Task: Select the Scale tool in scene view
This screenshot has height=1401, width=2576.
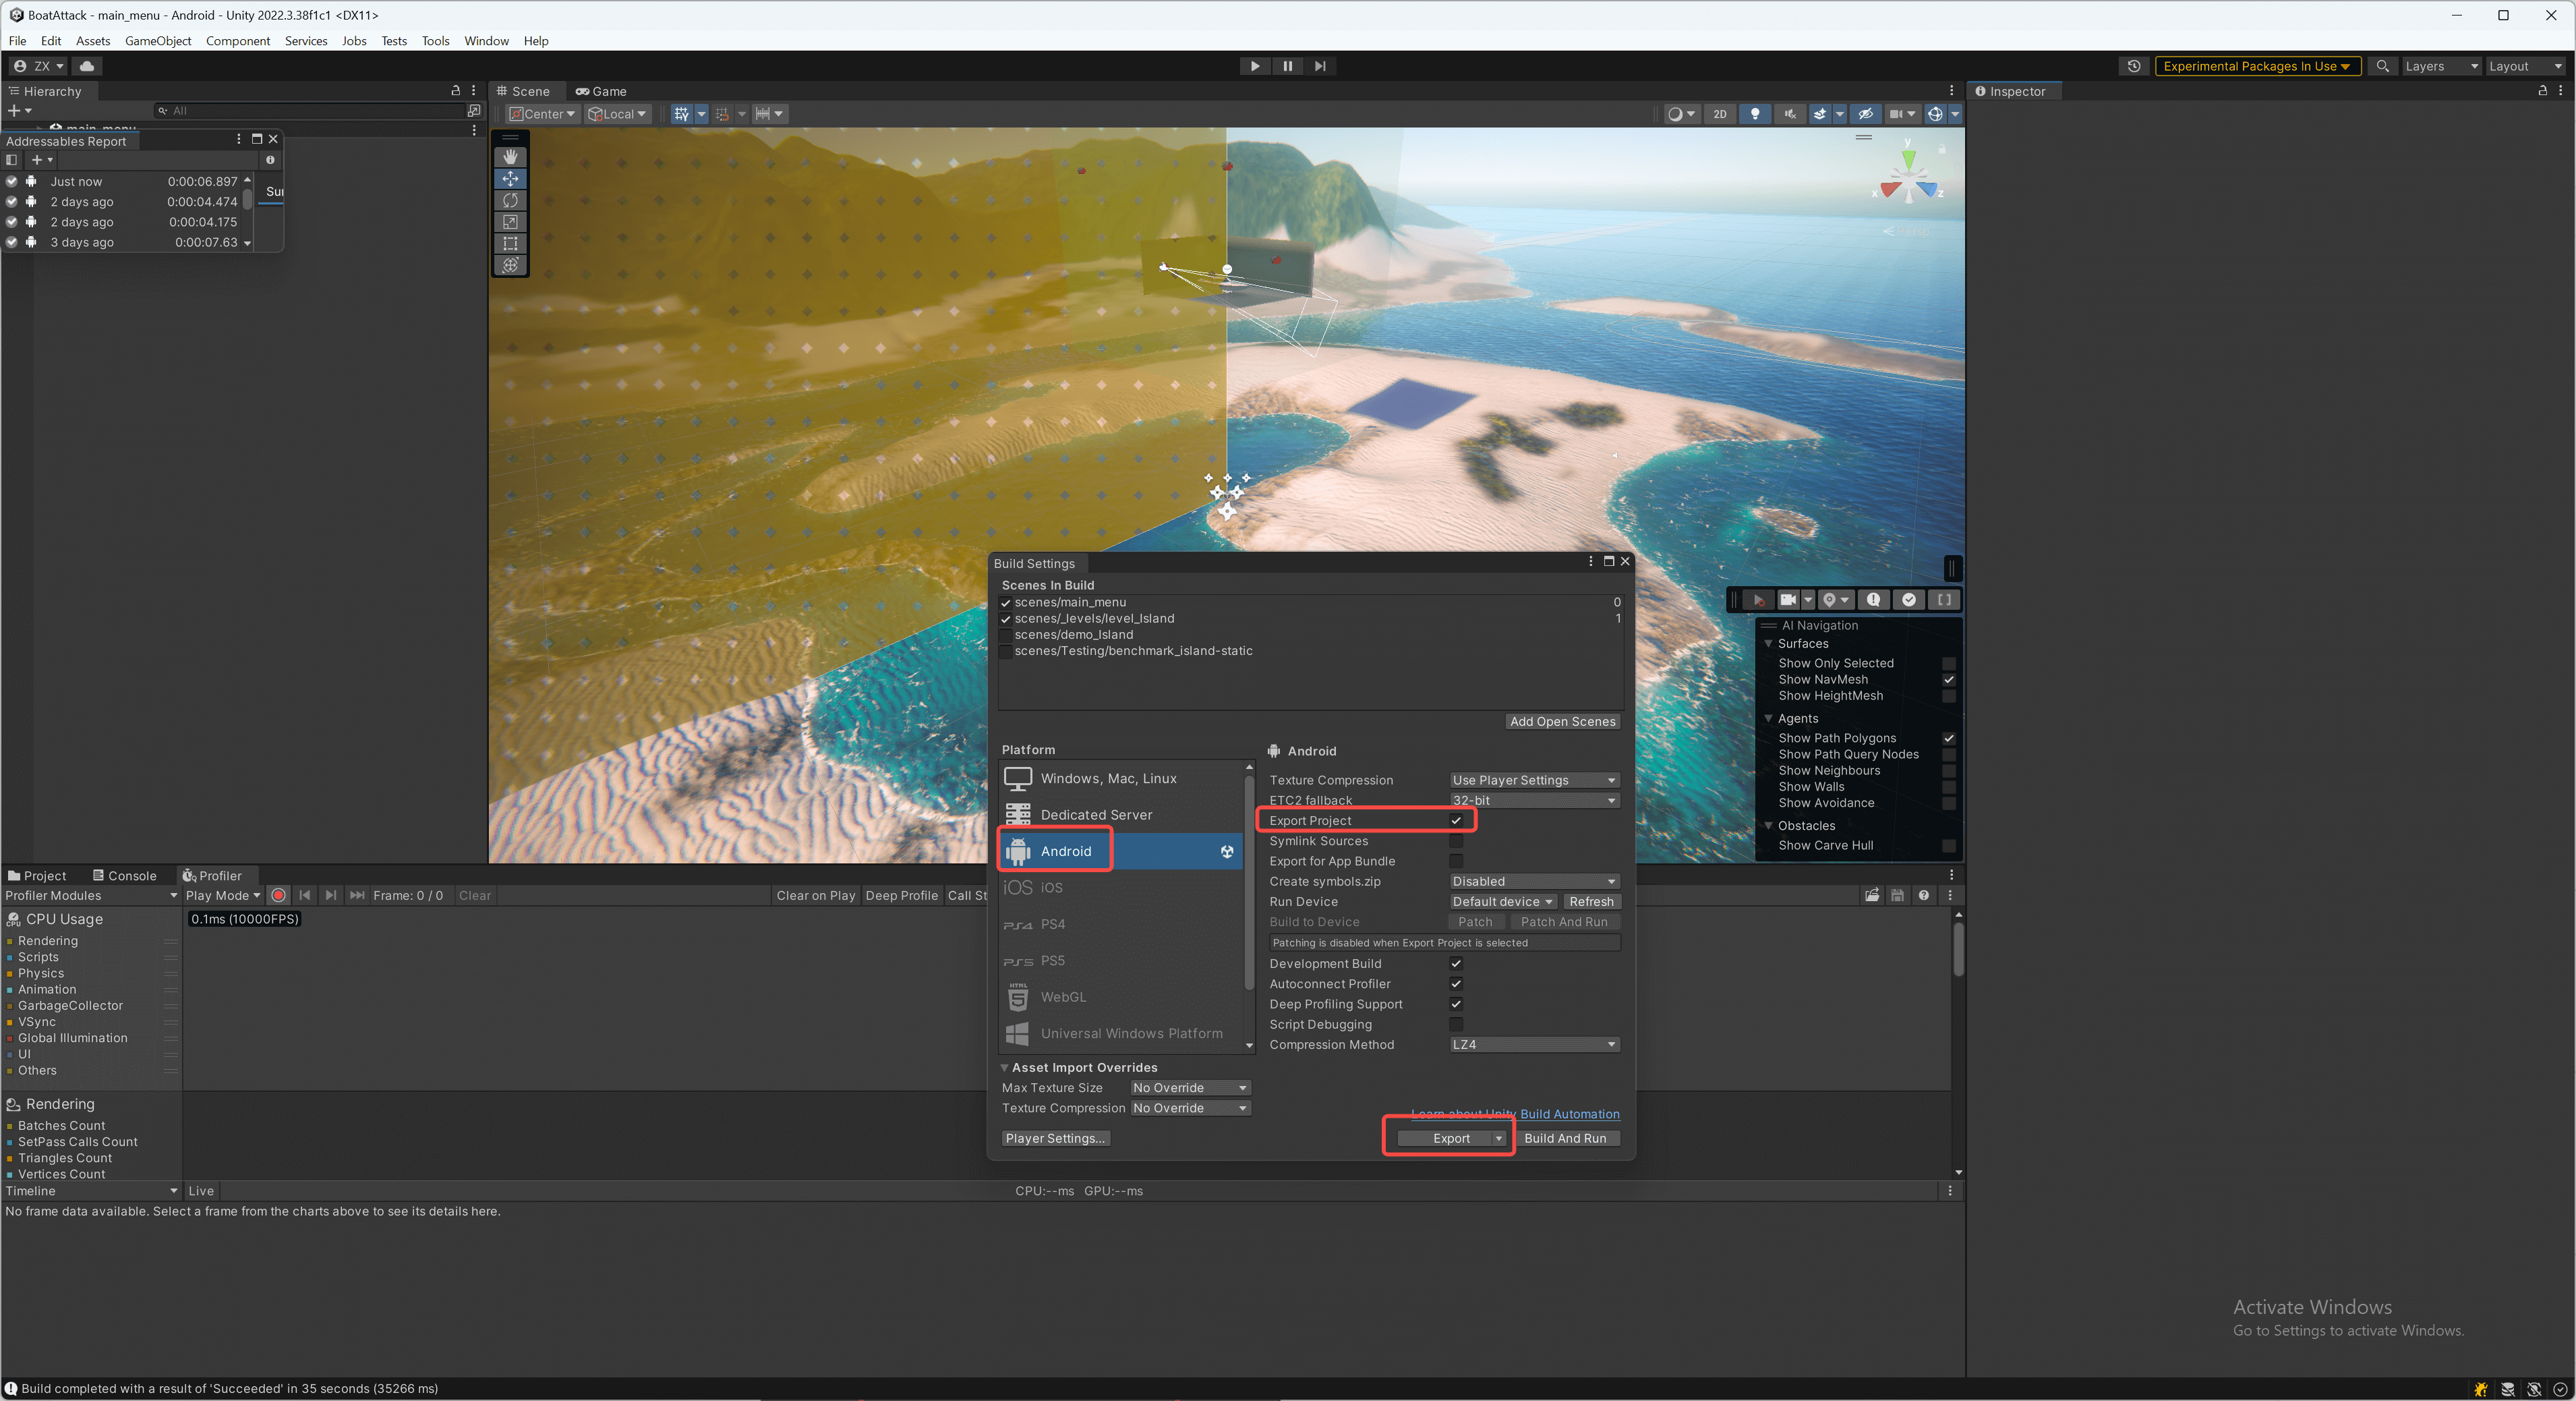Action: 510,222
